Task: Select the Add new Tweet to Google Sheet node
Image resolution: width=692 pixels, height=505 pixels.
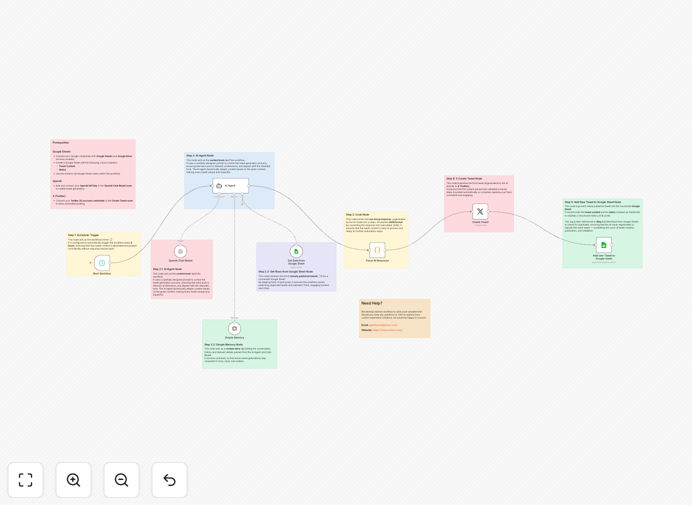Action: pyautogui.click(x=604, y=245)
